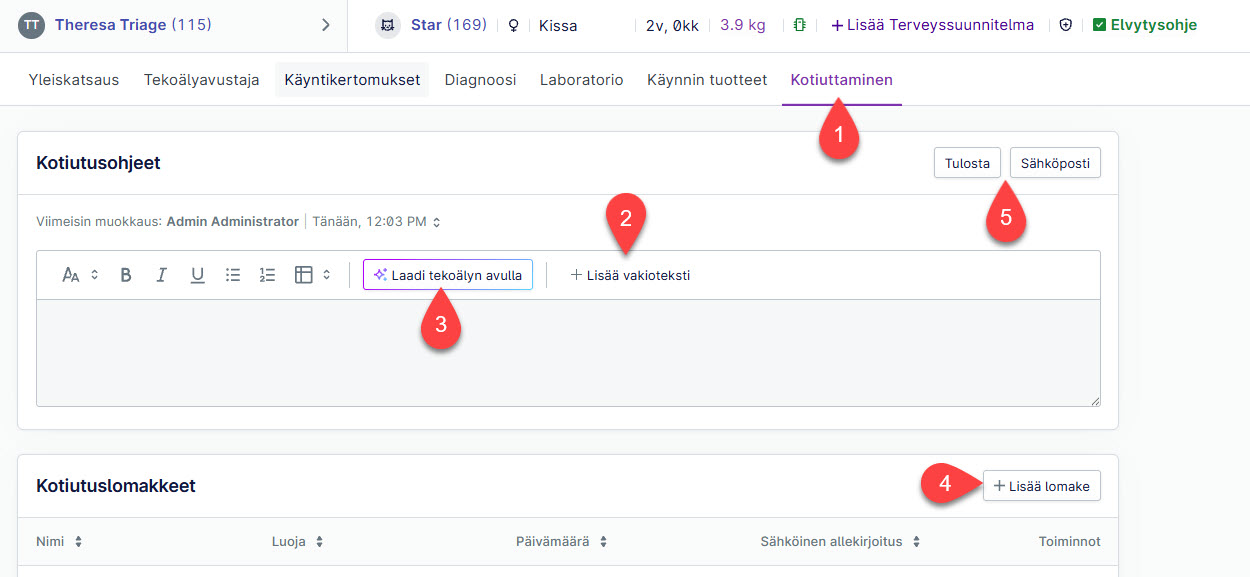Open the edit history version dropdown
Image resolution: width=1250 pixels, height=577 pixels.
tap(436, 222)
